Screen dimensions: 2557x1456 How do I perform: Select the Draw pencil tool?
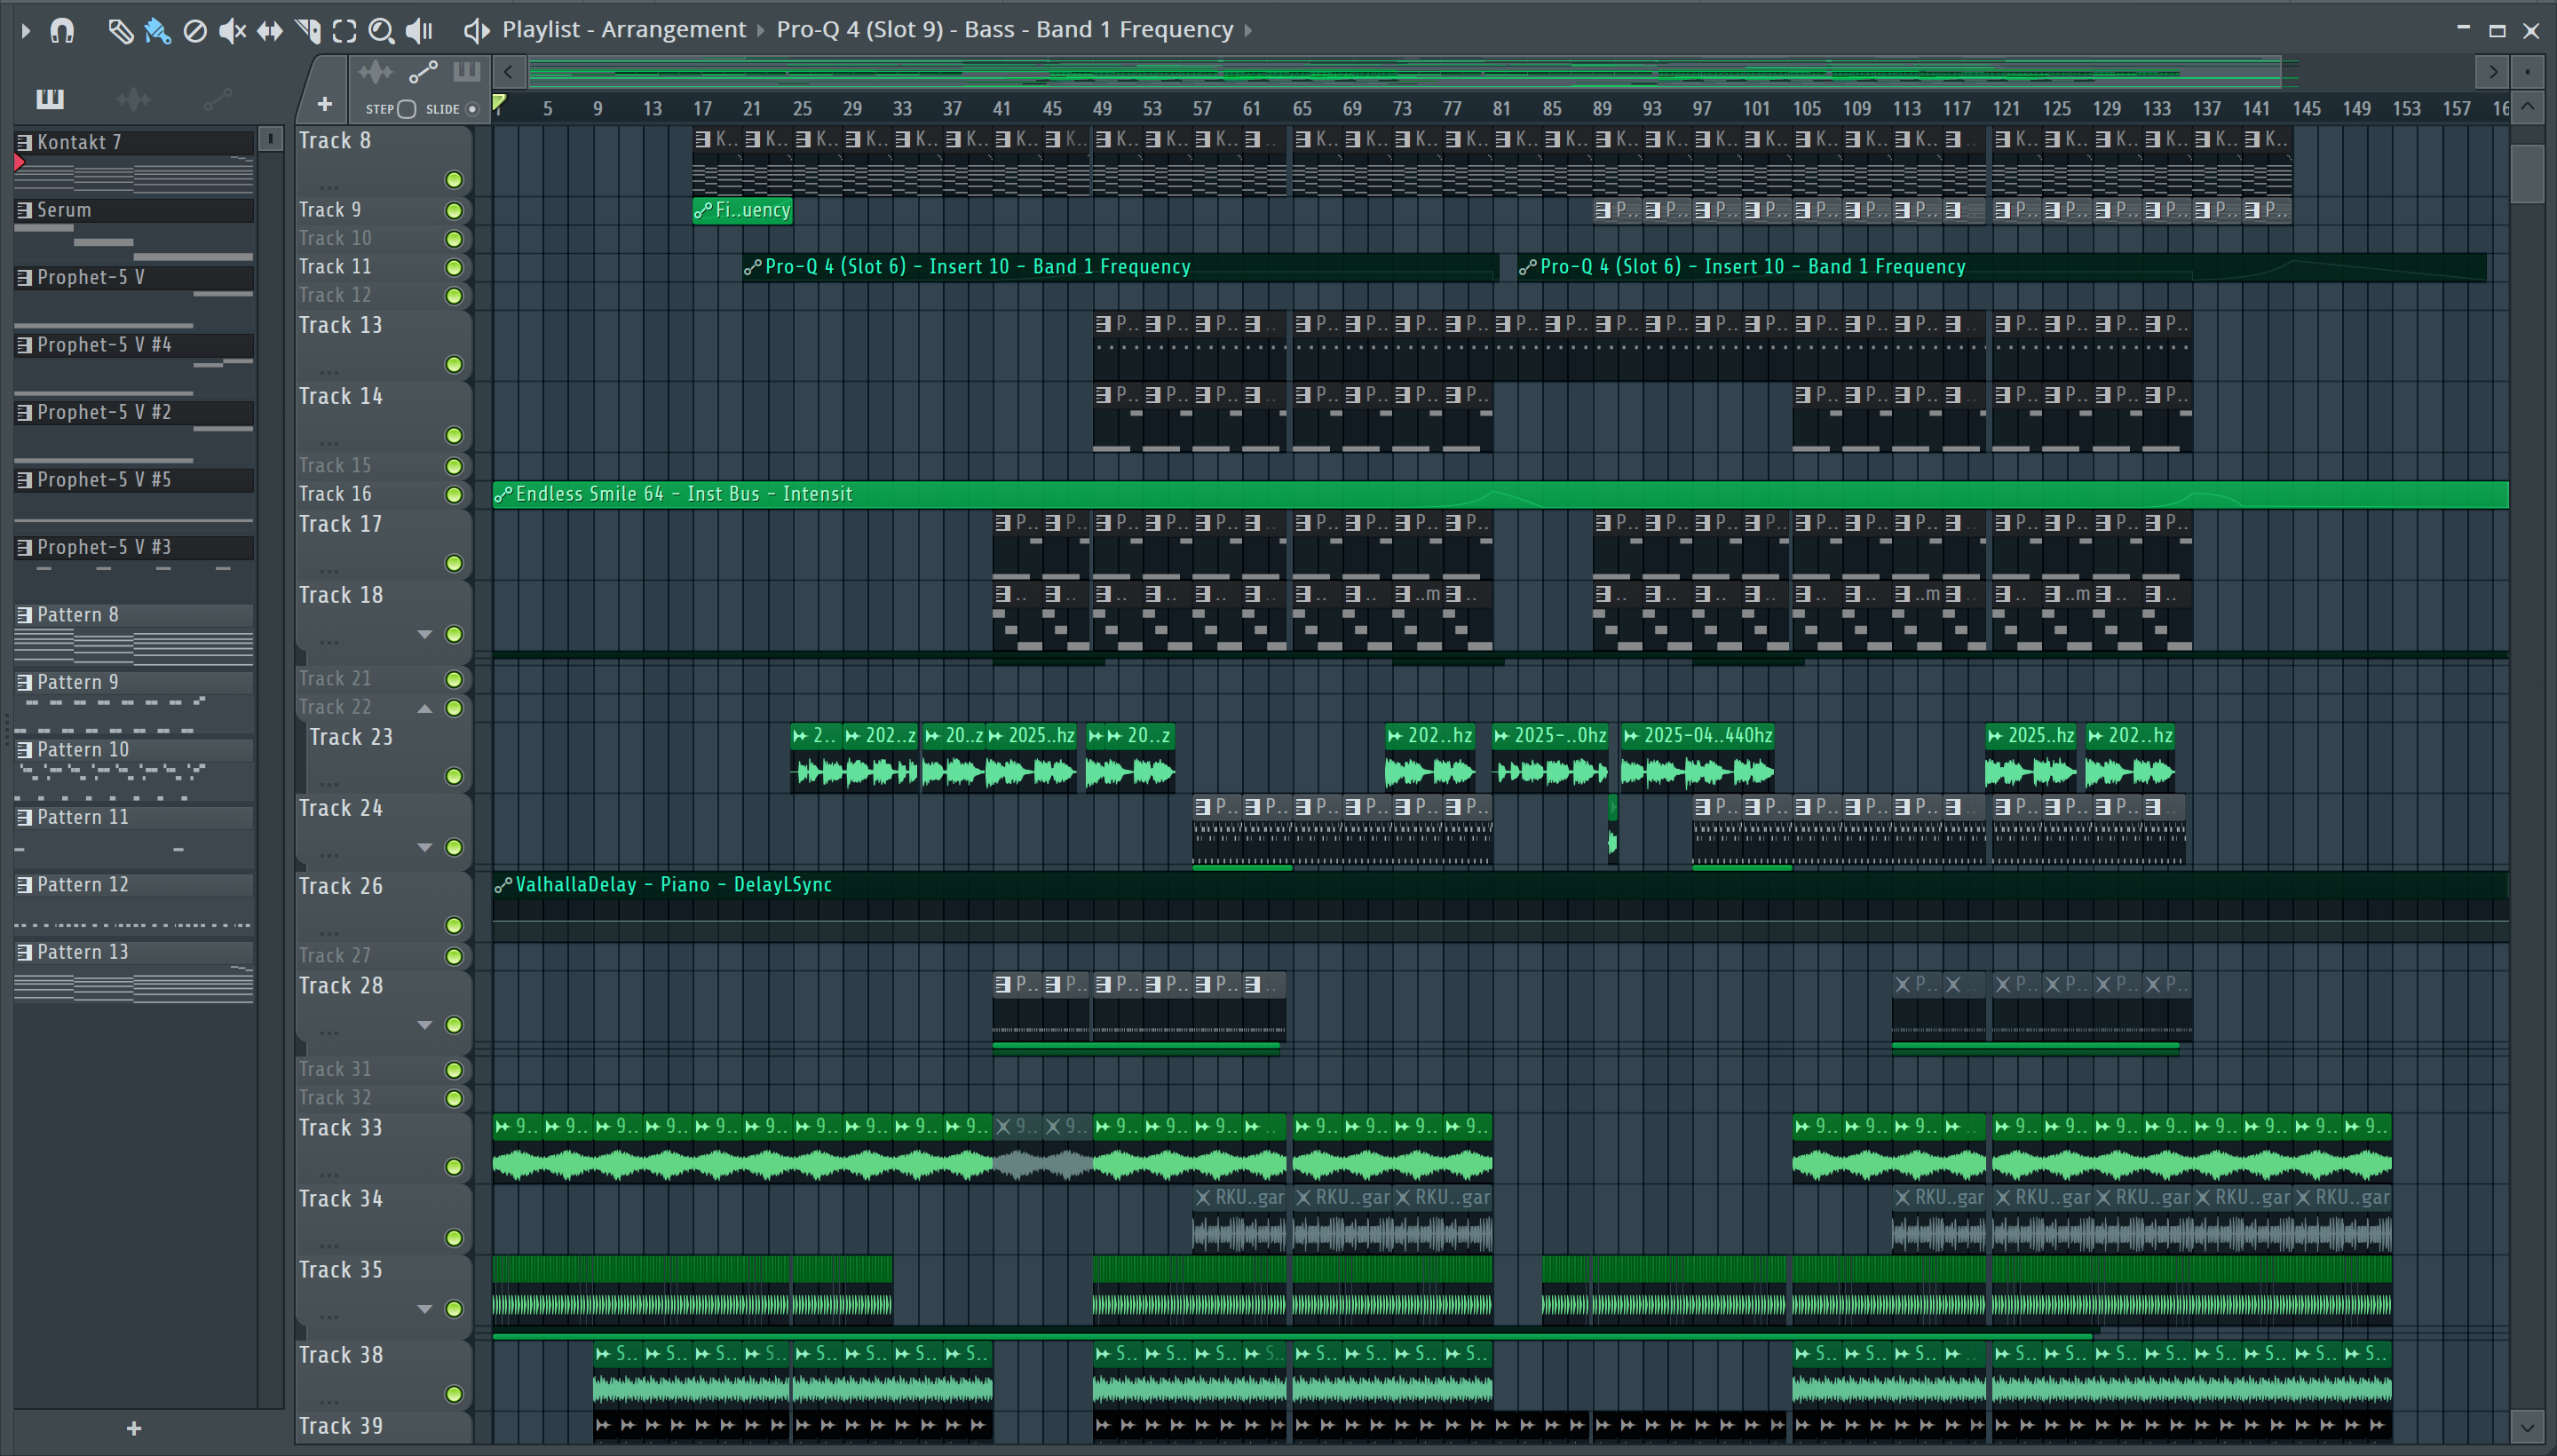tap(120, 31)
